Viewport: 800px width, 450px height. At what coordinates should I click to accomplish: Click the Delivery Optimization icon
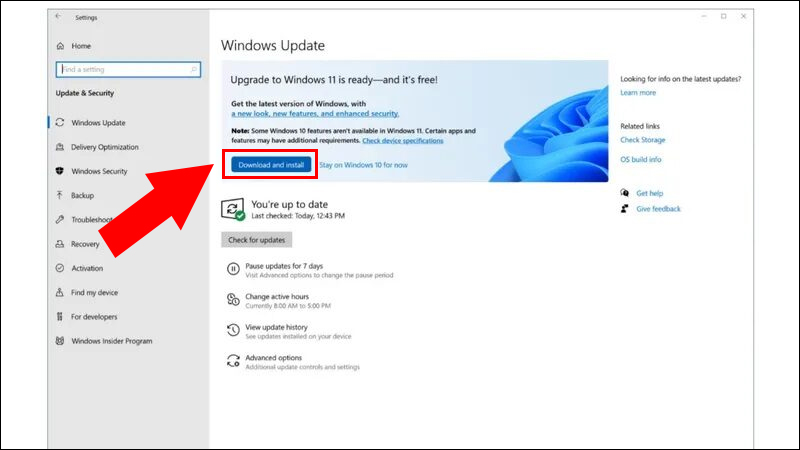pyautogui.click(x=60, y=147)
